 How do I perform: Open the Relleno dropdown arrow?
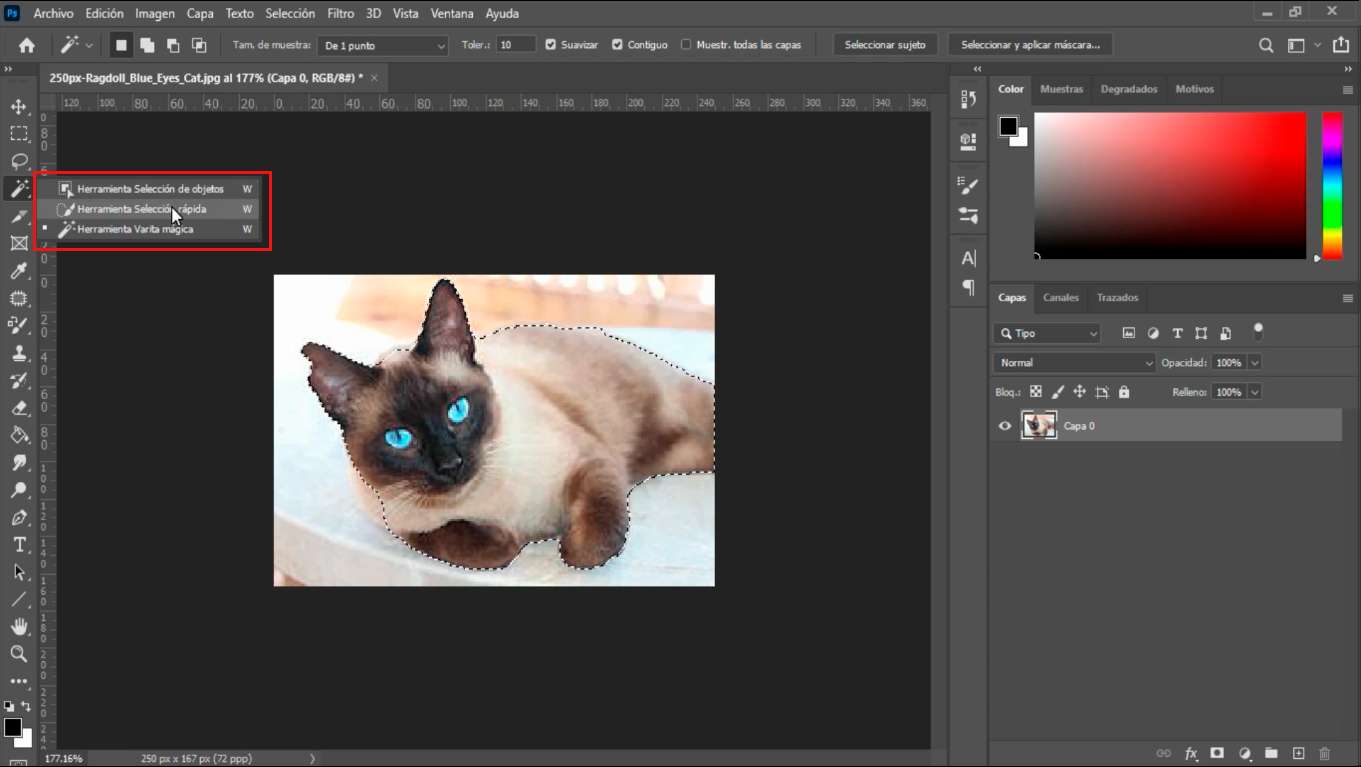[x=1255, y=392]
